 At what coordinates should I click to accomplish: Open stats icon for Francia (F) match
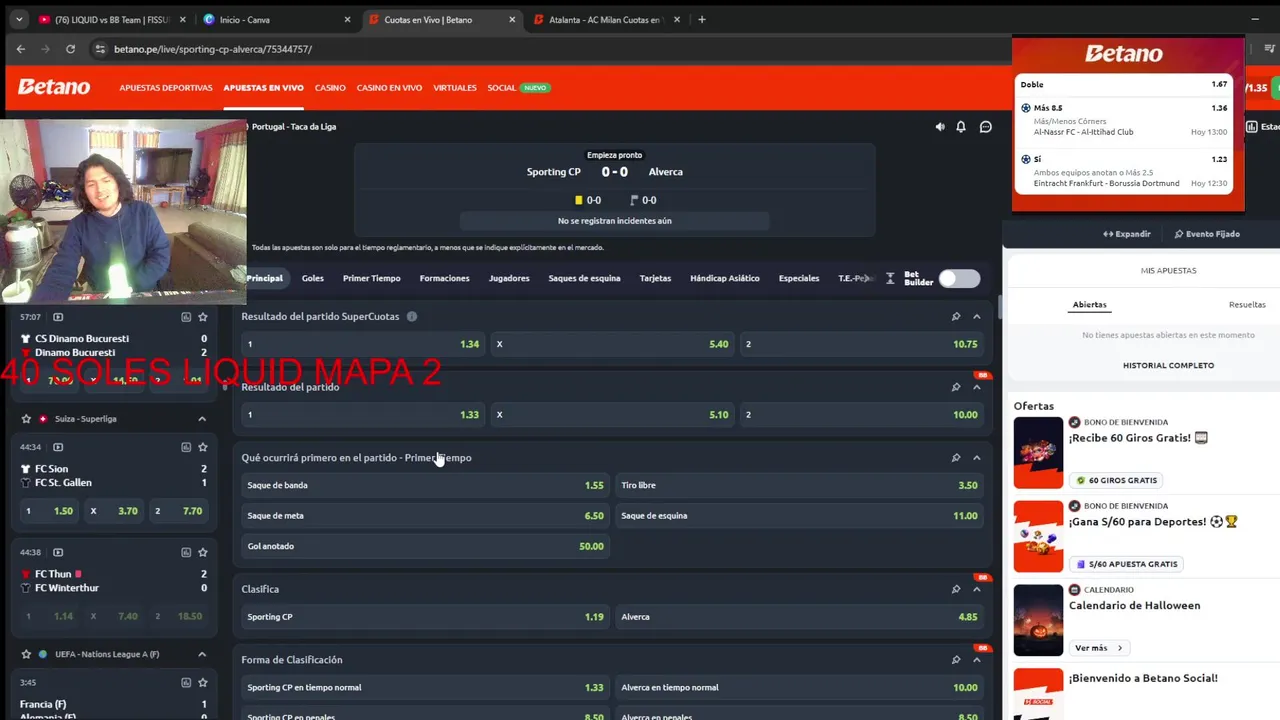(x=186, y=682)
